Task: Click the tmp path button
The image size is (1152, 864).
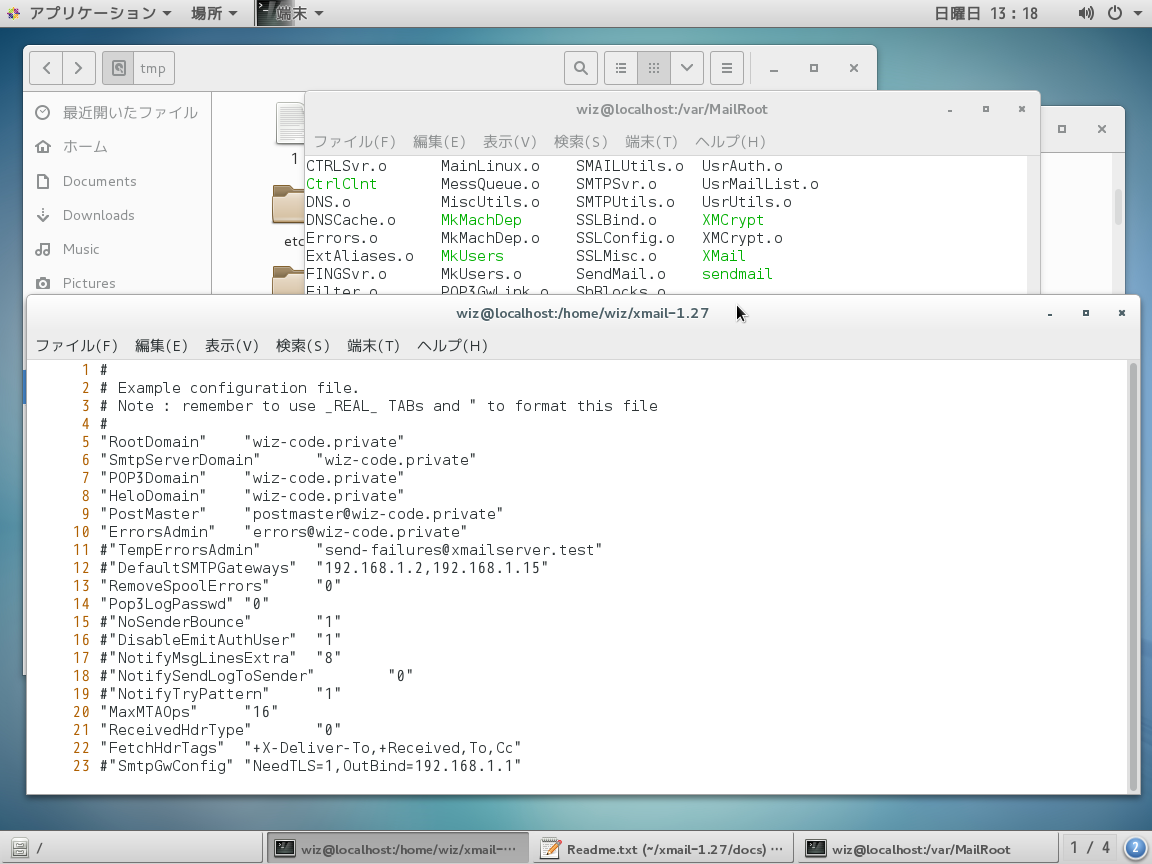Action: (x=153, y=68)
